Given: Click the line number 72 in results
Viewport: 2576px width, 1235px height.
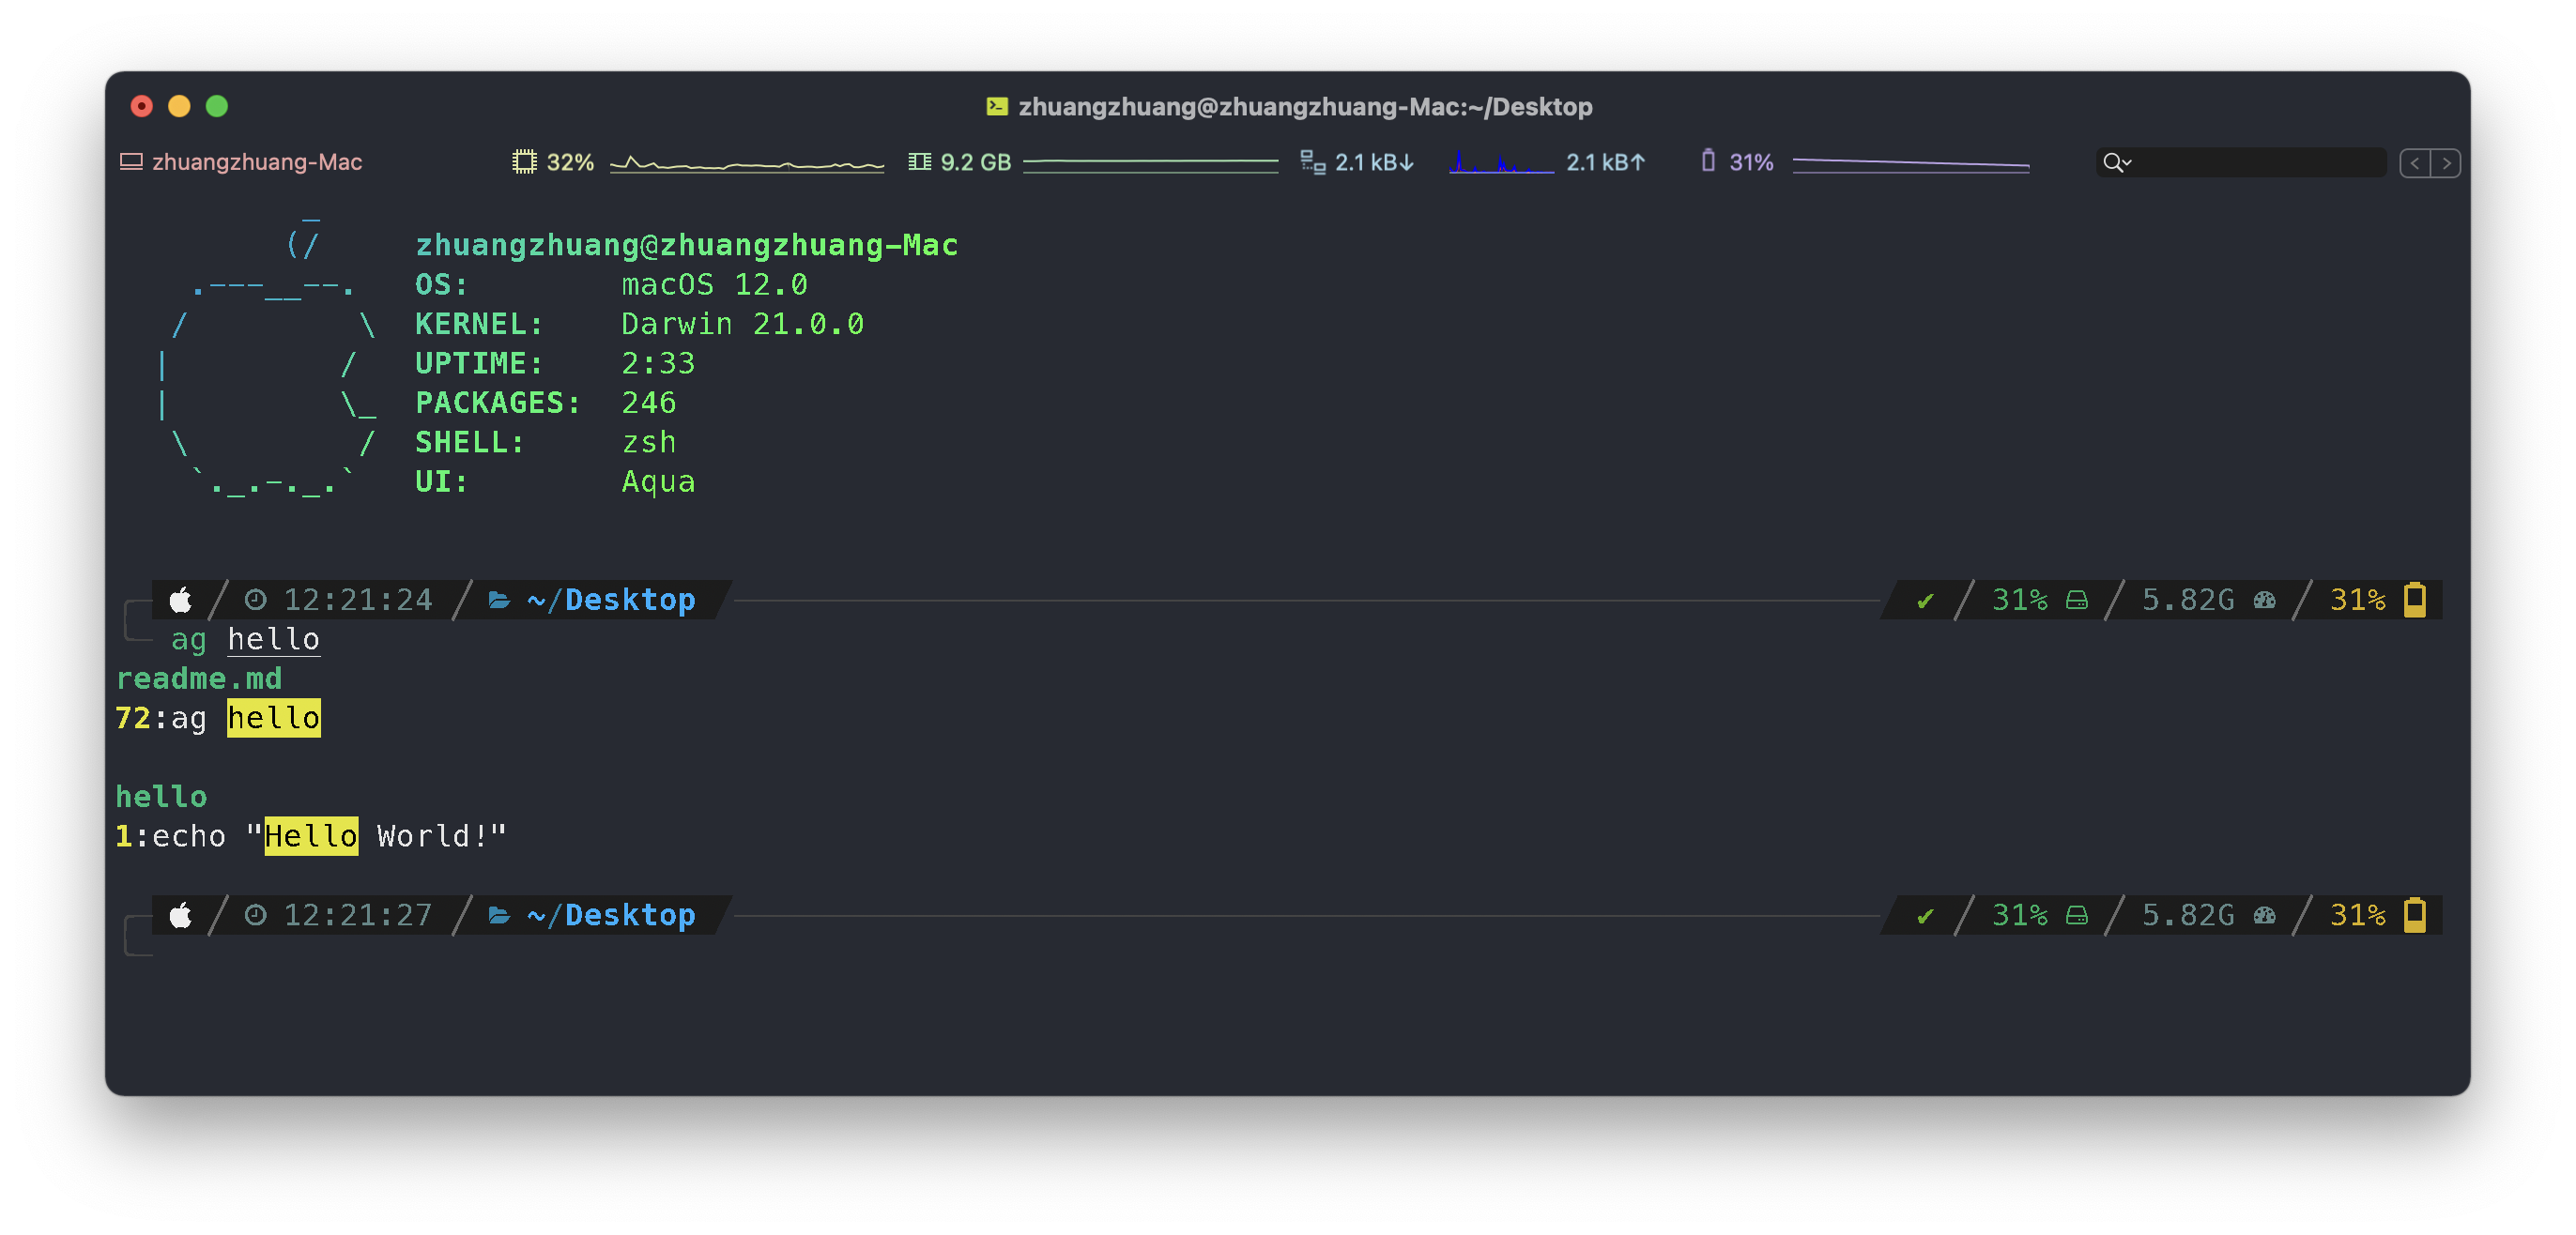Looking at the screenshot, I should pos(133,718).
